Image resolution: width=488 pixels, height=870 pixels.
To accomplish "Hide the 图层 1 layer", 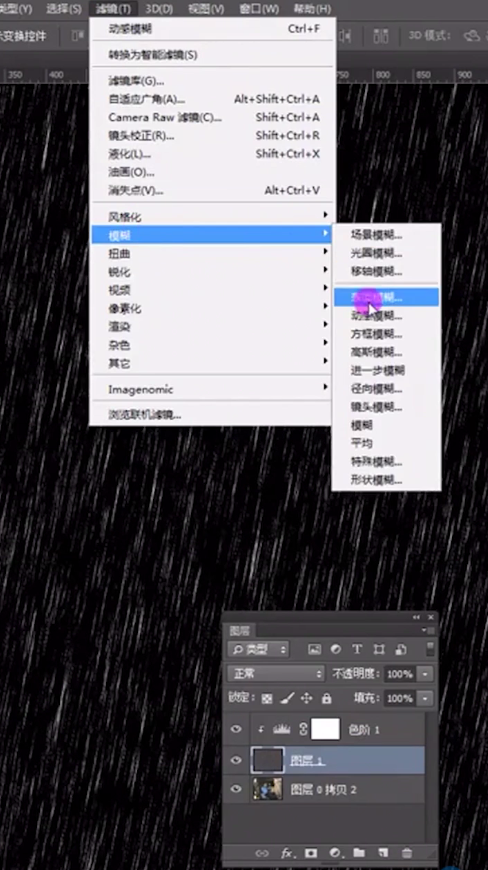I will click(x=236, y=760).
